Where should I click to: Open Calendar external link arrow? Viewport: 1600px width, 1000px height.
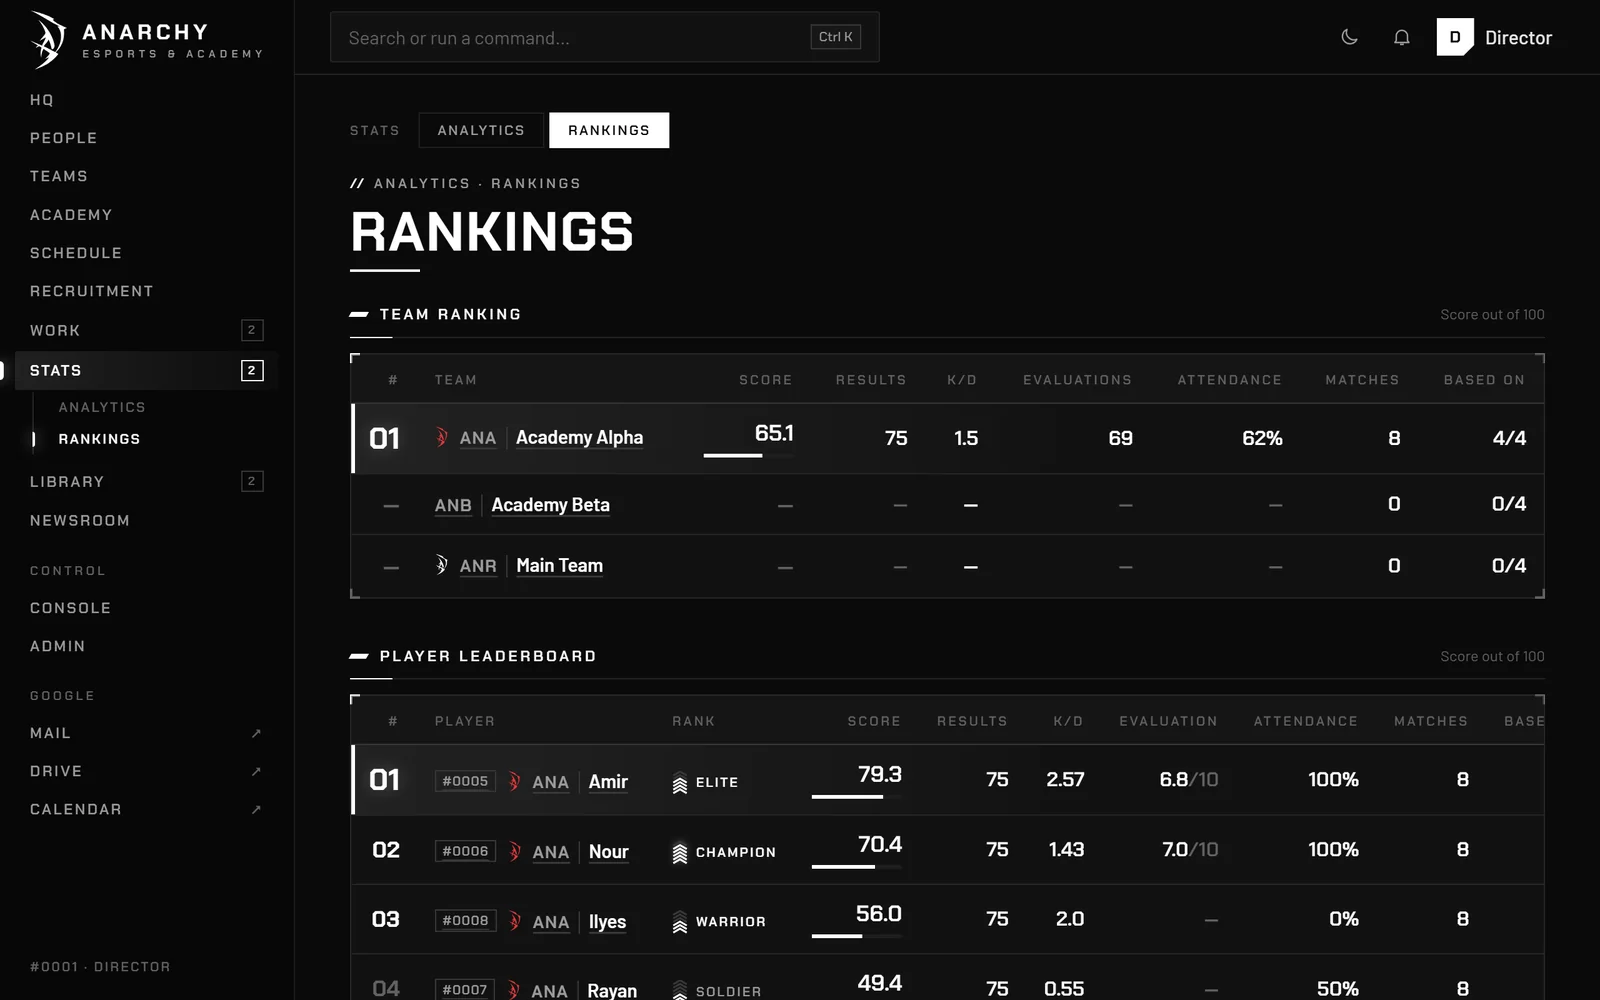(256, 809)
